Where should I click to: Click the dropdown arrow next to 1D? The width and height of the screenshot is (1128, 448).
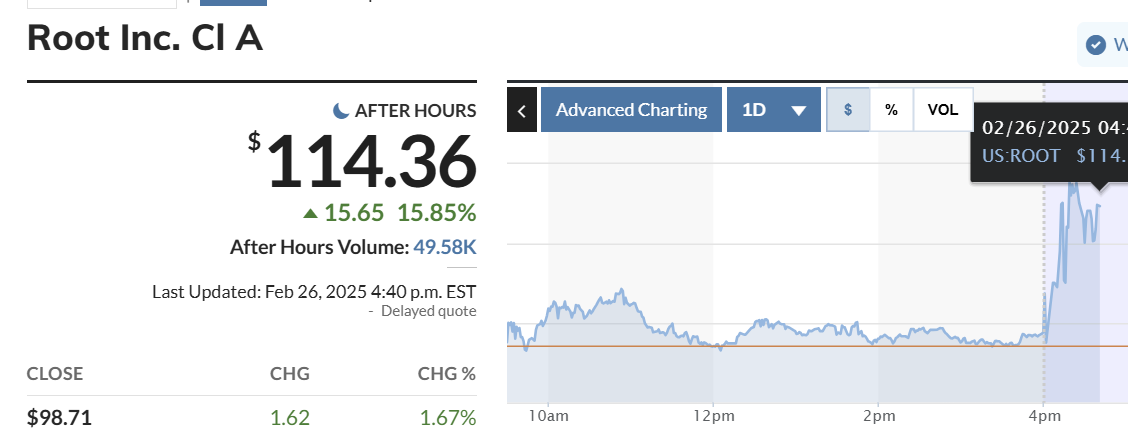pos(799,111)
